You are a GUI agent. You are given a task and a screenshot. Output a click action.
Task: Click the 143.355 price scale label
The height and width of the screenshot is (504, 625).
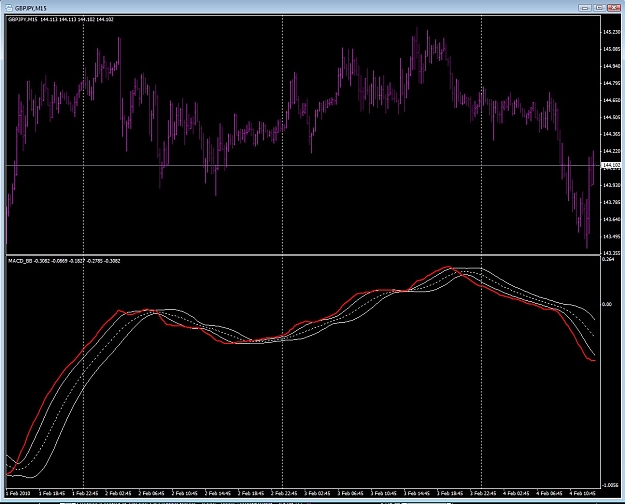click(x=611, y=253)
